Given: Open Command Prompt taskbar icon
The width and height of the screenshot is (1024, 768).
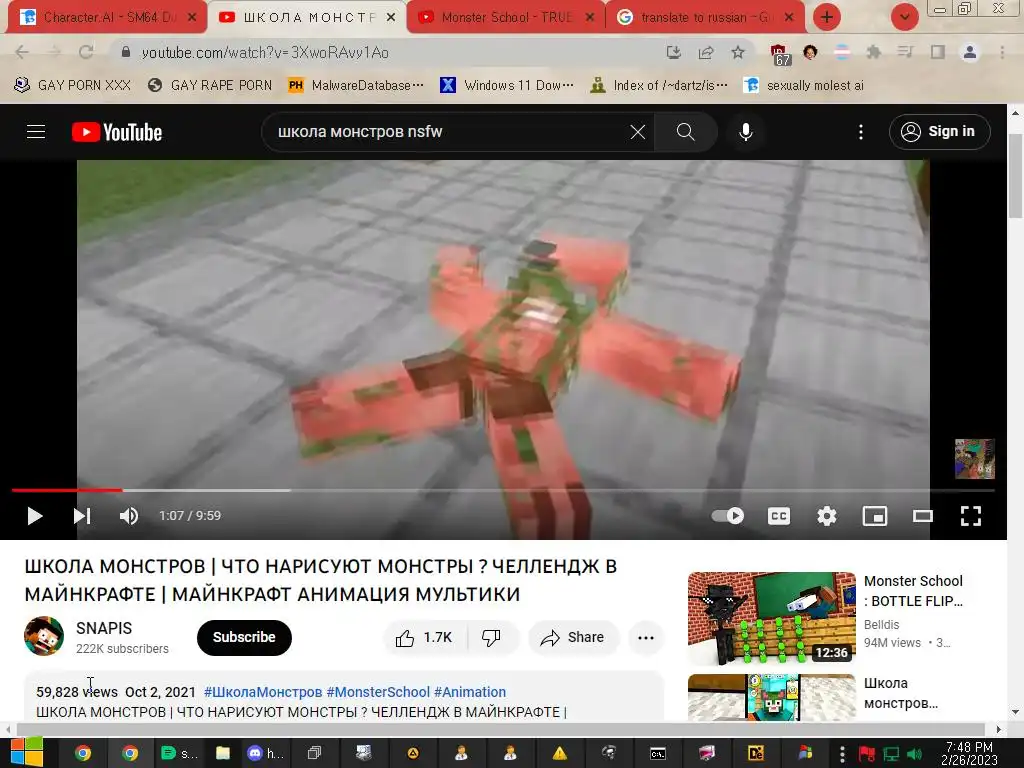Looking at the screenshot, I should 658,754.
